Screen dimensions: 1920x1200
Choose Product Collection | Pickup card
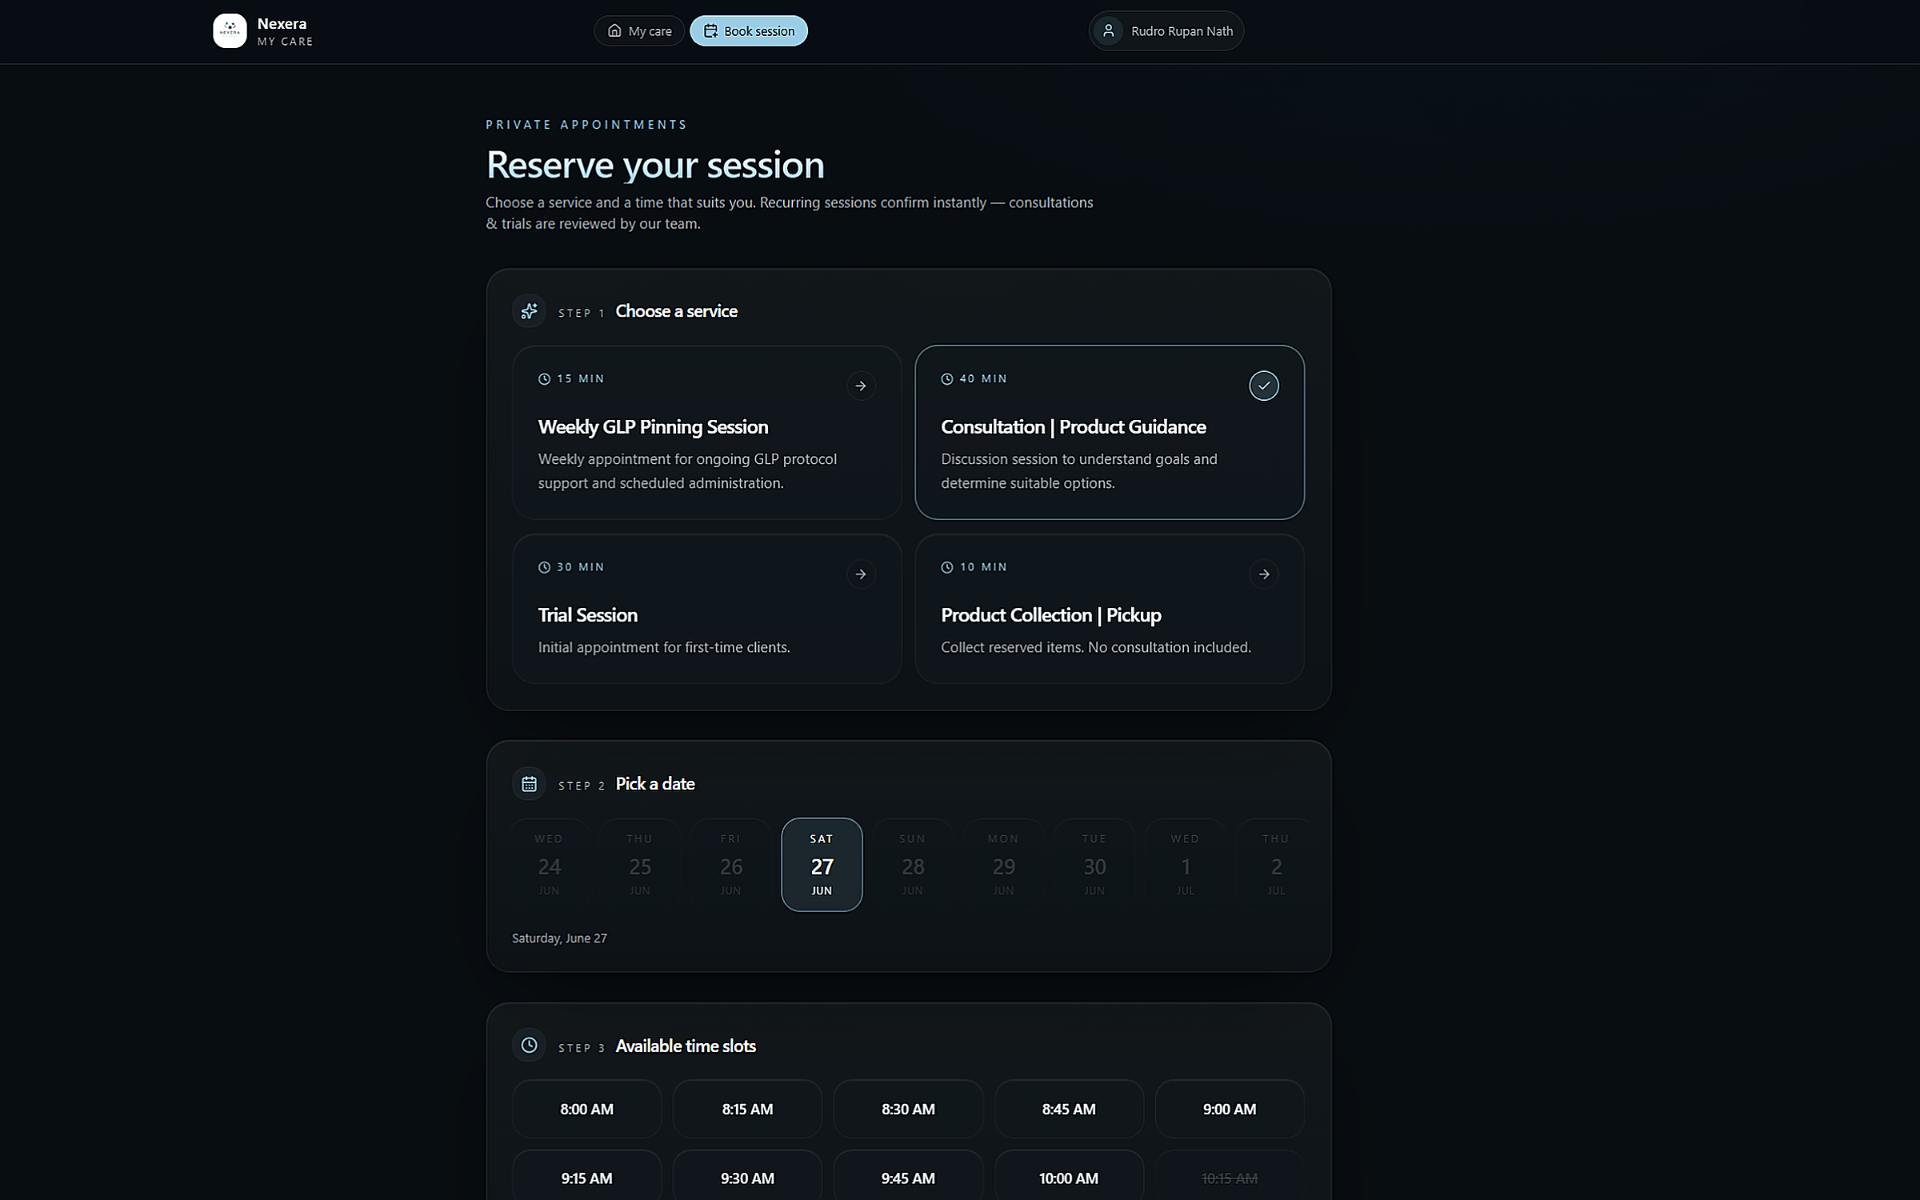(1110, 609)
